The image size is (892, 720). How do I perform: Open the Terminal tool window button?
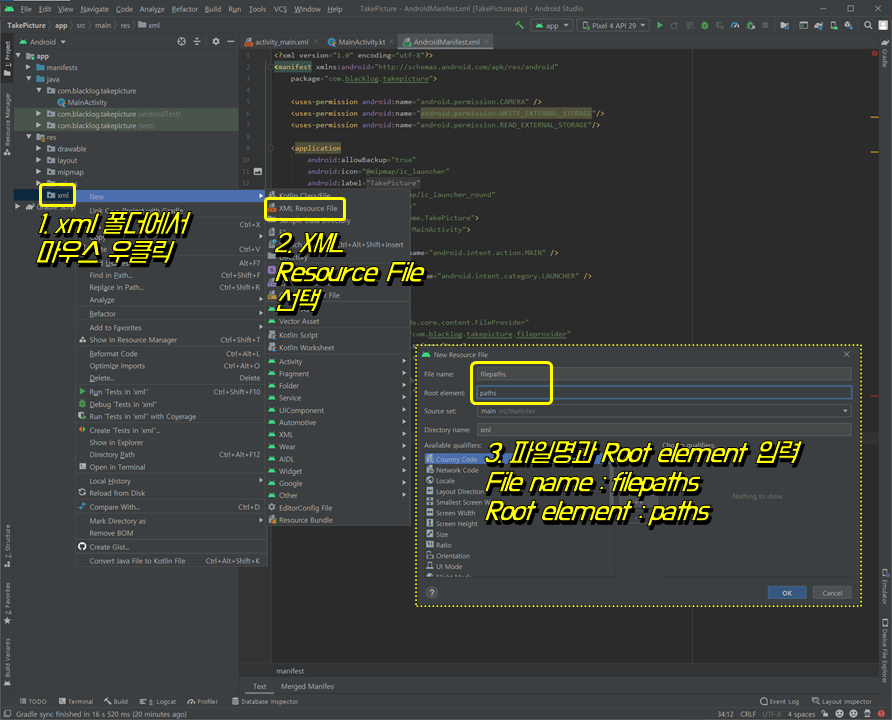(x=76, y=701)
